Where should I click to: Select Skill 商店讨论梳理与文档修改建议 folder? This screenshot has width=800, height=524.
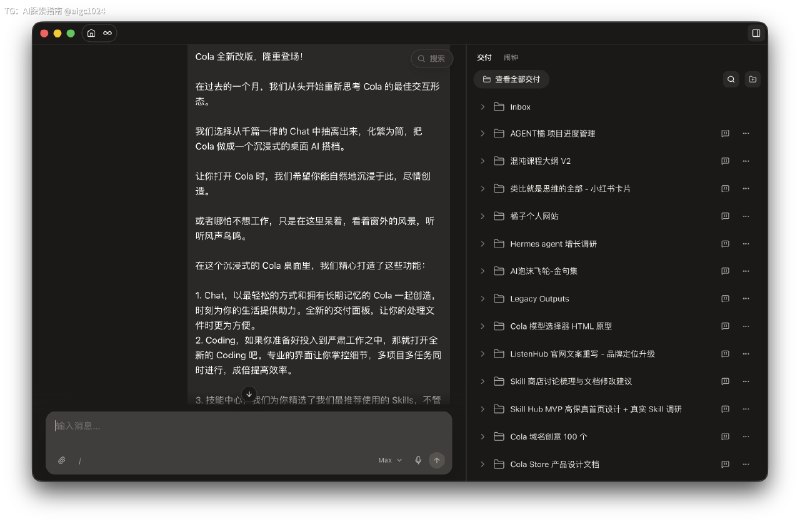[571, 382]
